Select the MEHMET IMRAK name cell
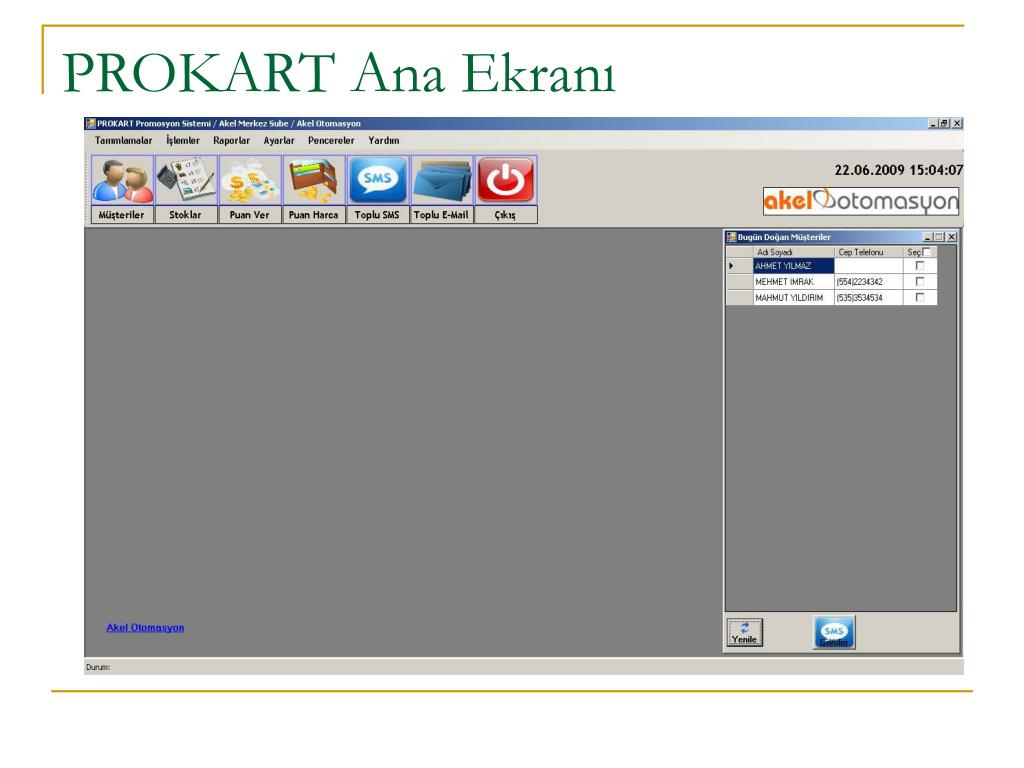This screenshot has height=768, width=1024. [x=793, y=281]
